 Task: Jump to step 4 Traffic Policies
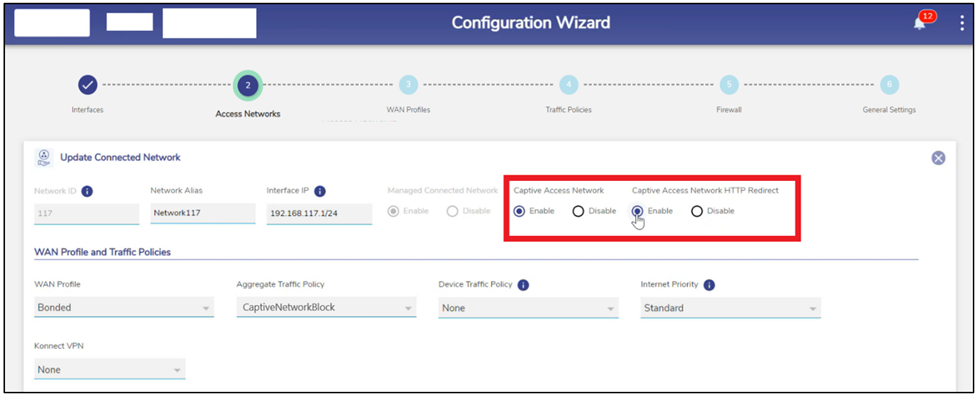pyautogui.click(x=568, y=85)
